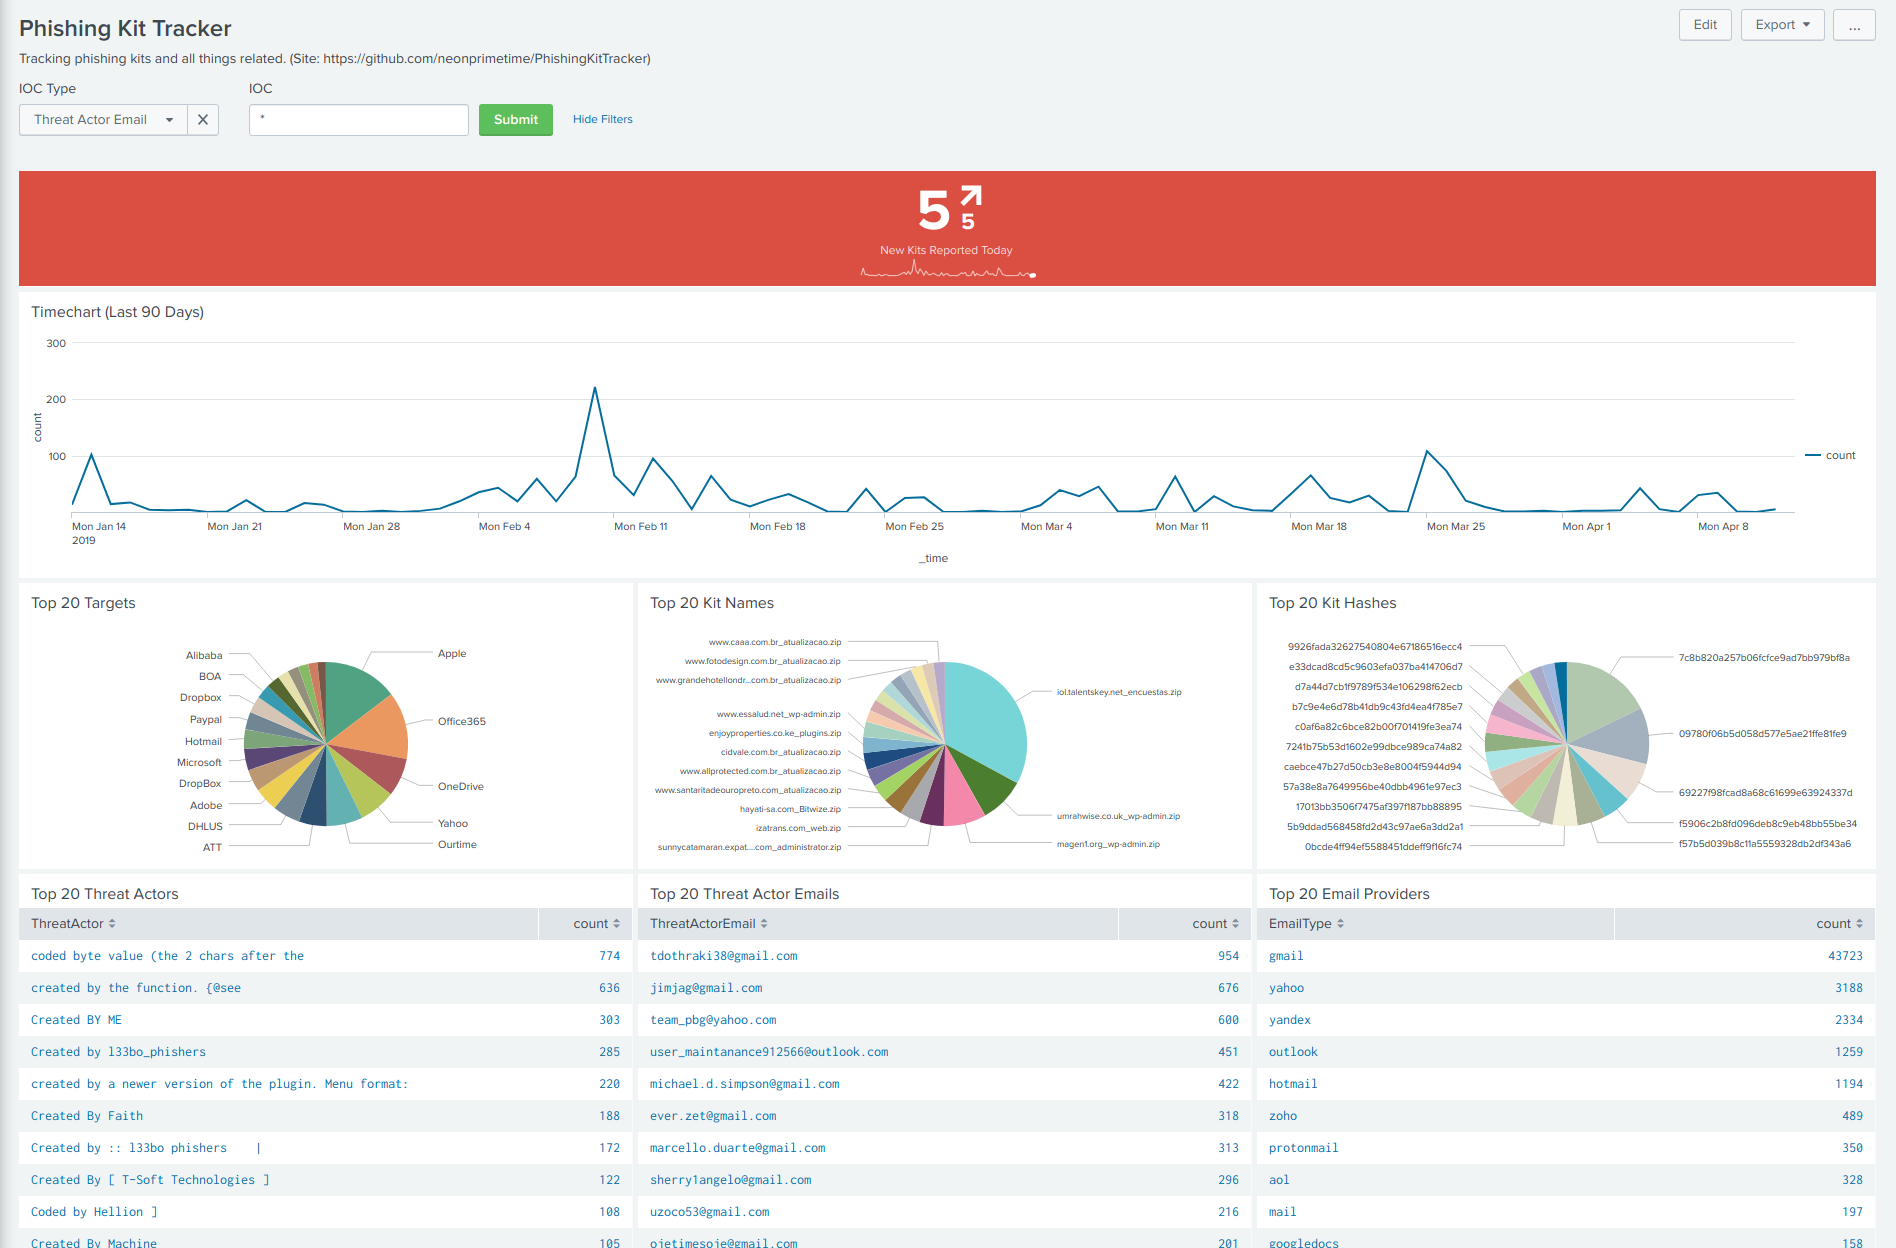The width and height of the screenshot is (1896, 1248).
Task: Click magen1.org_wp-admin.zip label
Action: pos(1108,845)
